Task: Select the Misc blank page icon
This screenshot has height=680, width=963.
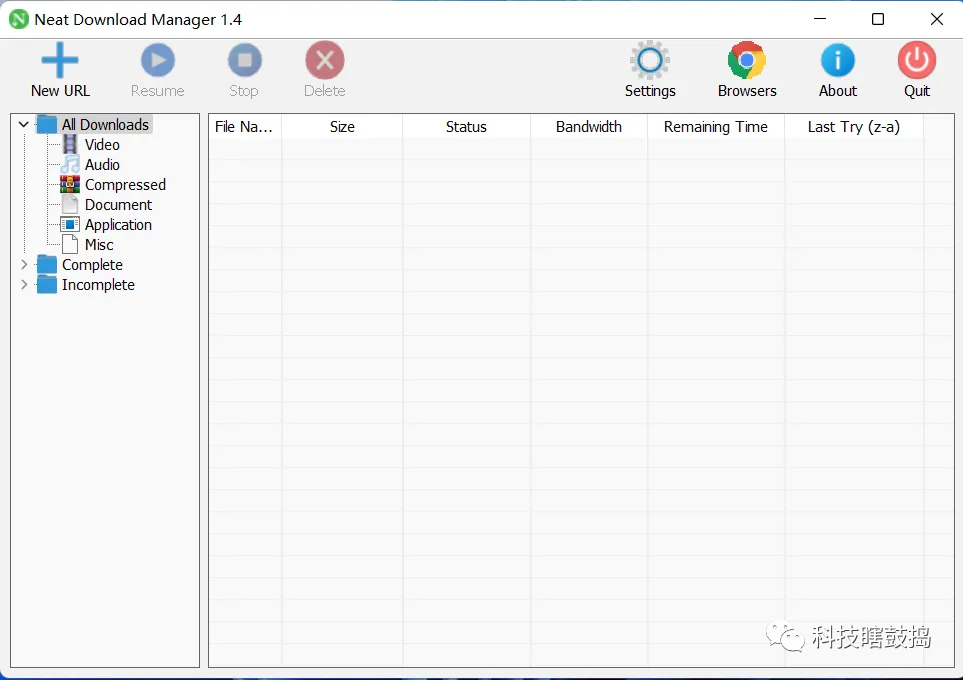Action: click(70, 244)
